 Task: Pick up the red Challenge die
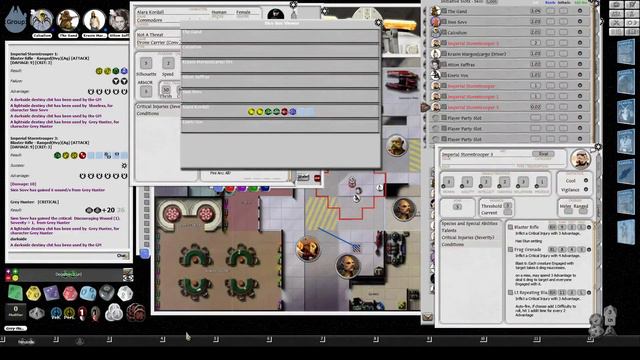[x=70, y=293]
